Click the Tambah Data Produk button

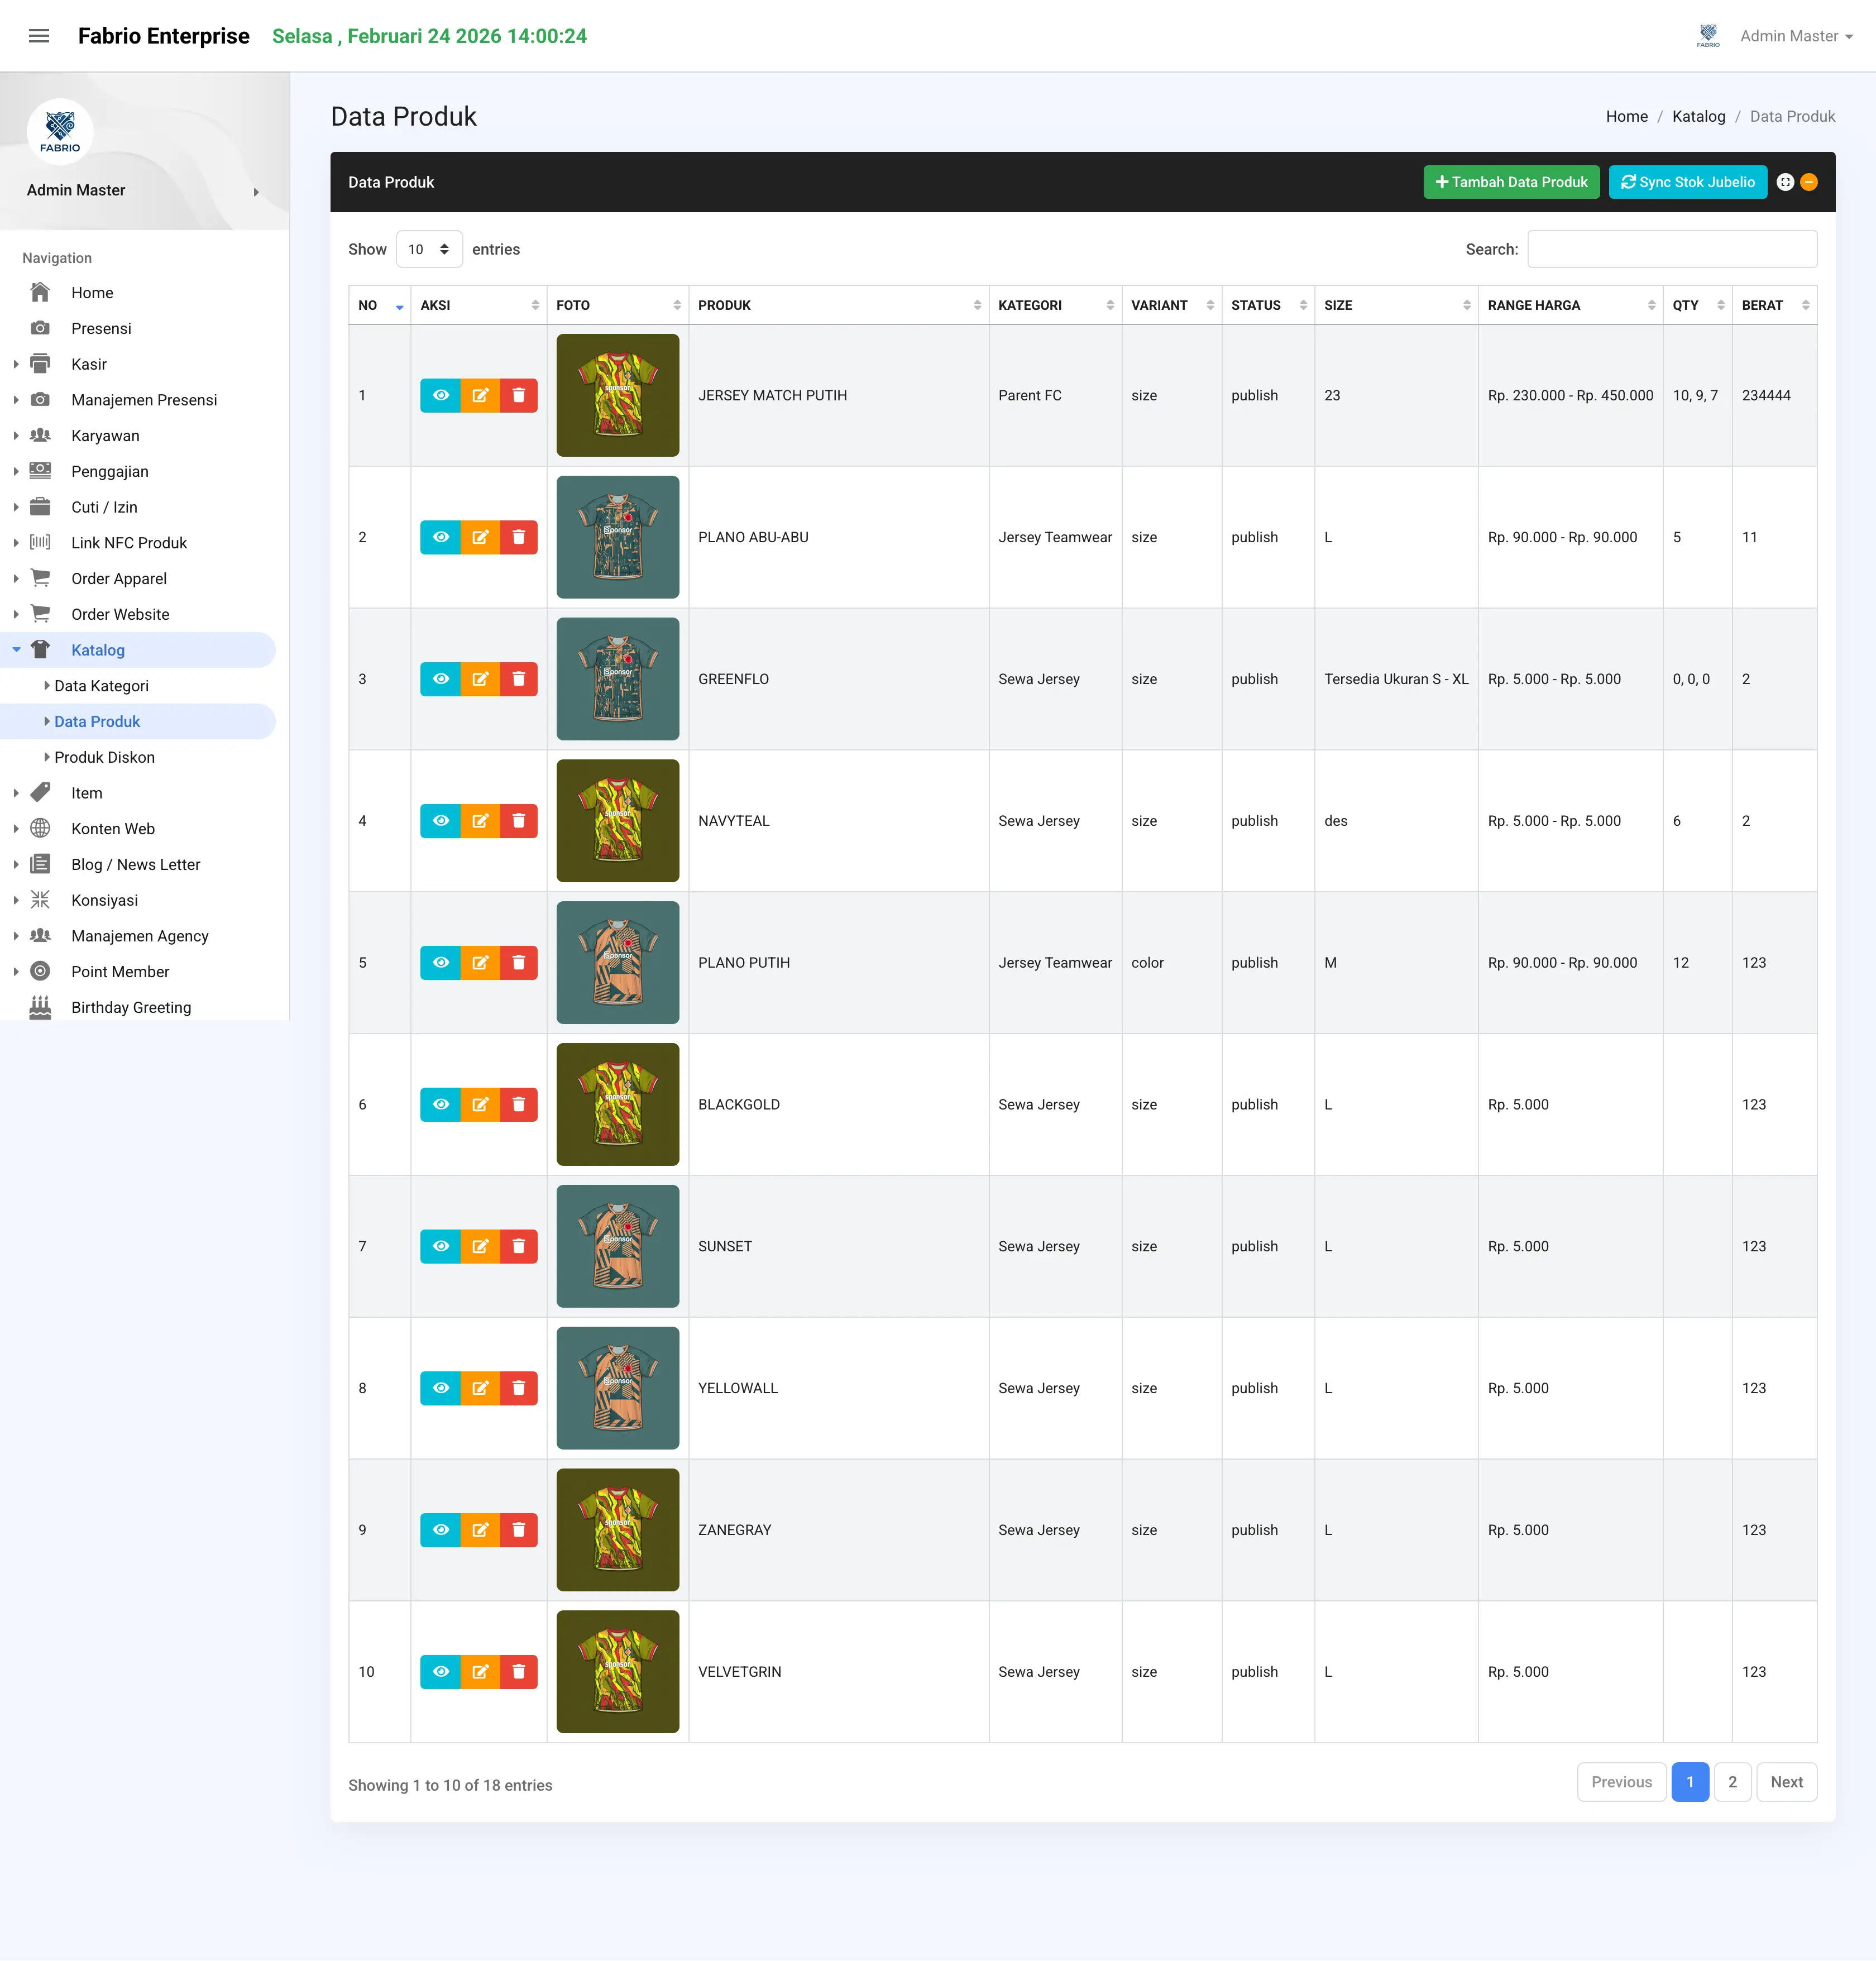click(x=1511, y=182)
